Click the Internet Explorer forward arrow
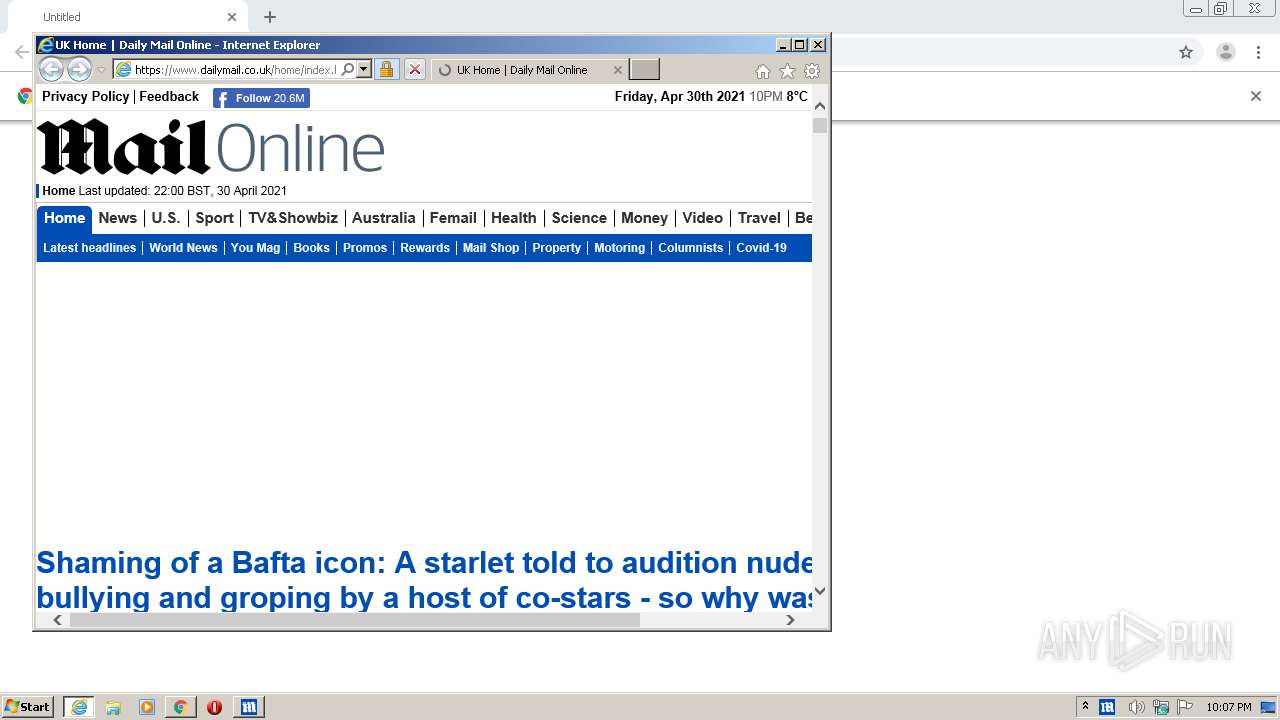Viewport: 1280px width, 720px height. [x=79, y=69]
